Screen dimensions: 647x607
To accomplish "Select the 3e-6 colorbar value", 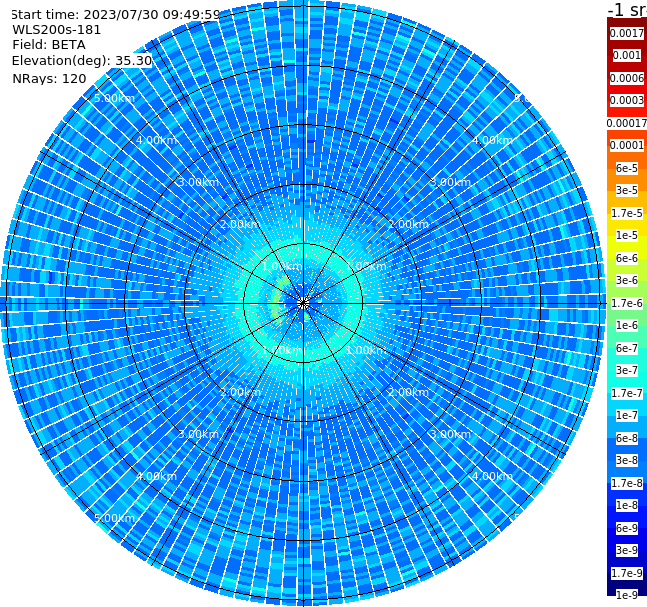I will pos(627,280).
